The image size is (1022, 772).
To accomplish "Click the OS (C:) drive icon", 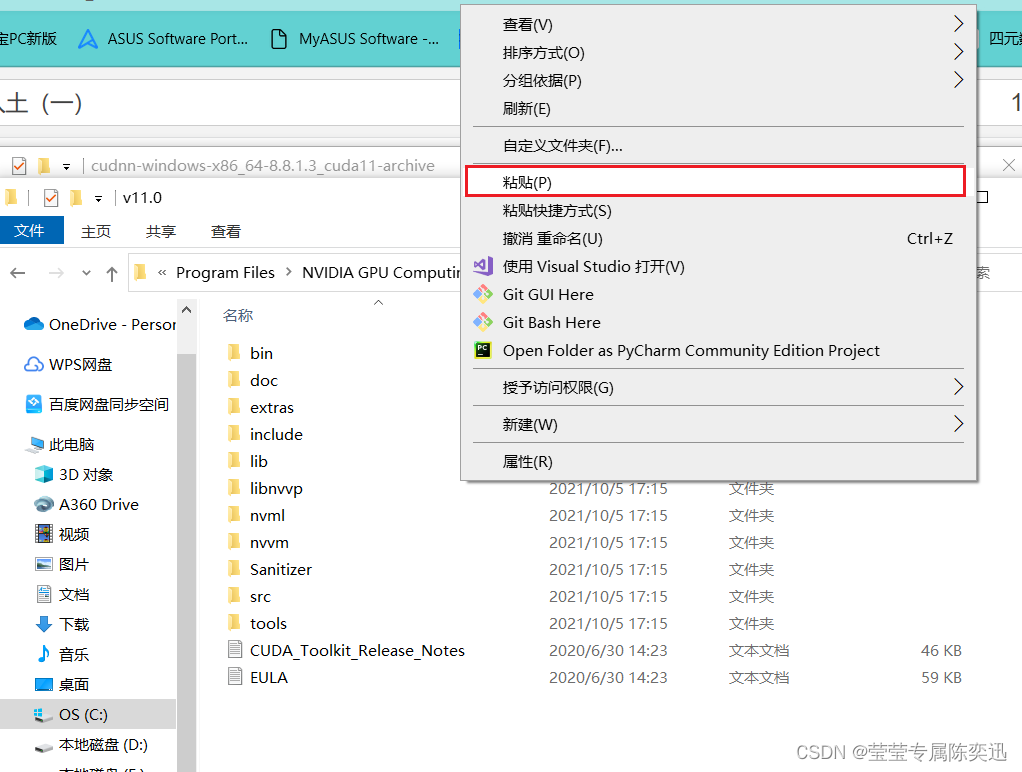I will (x=44, y=715).
